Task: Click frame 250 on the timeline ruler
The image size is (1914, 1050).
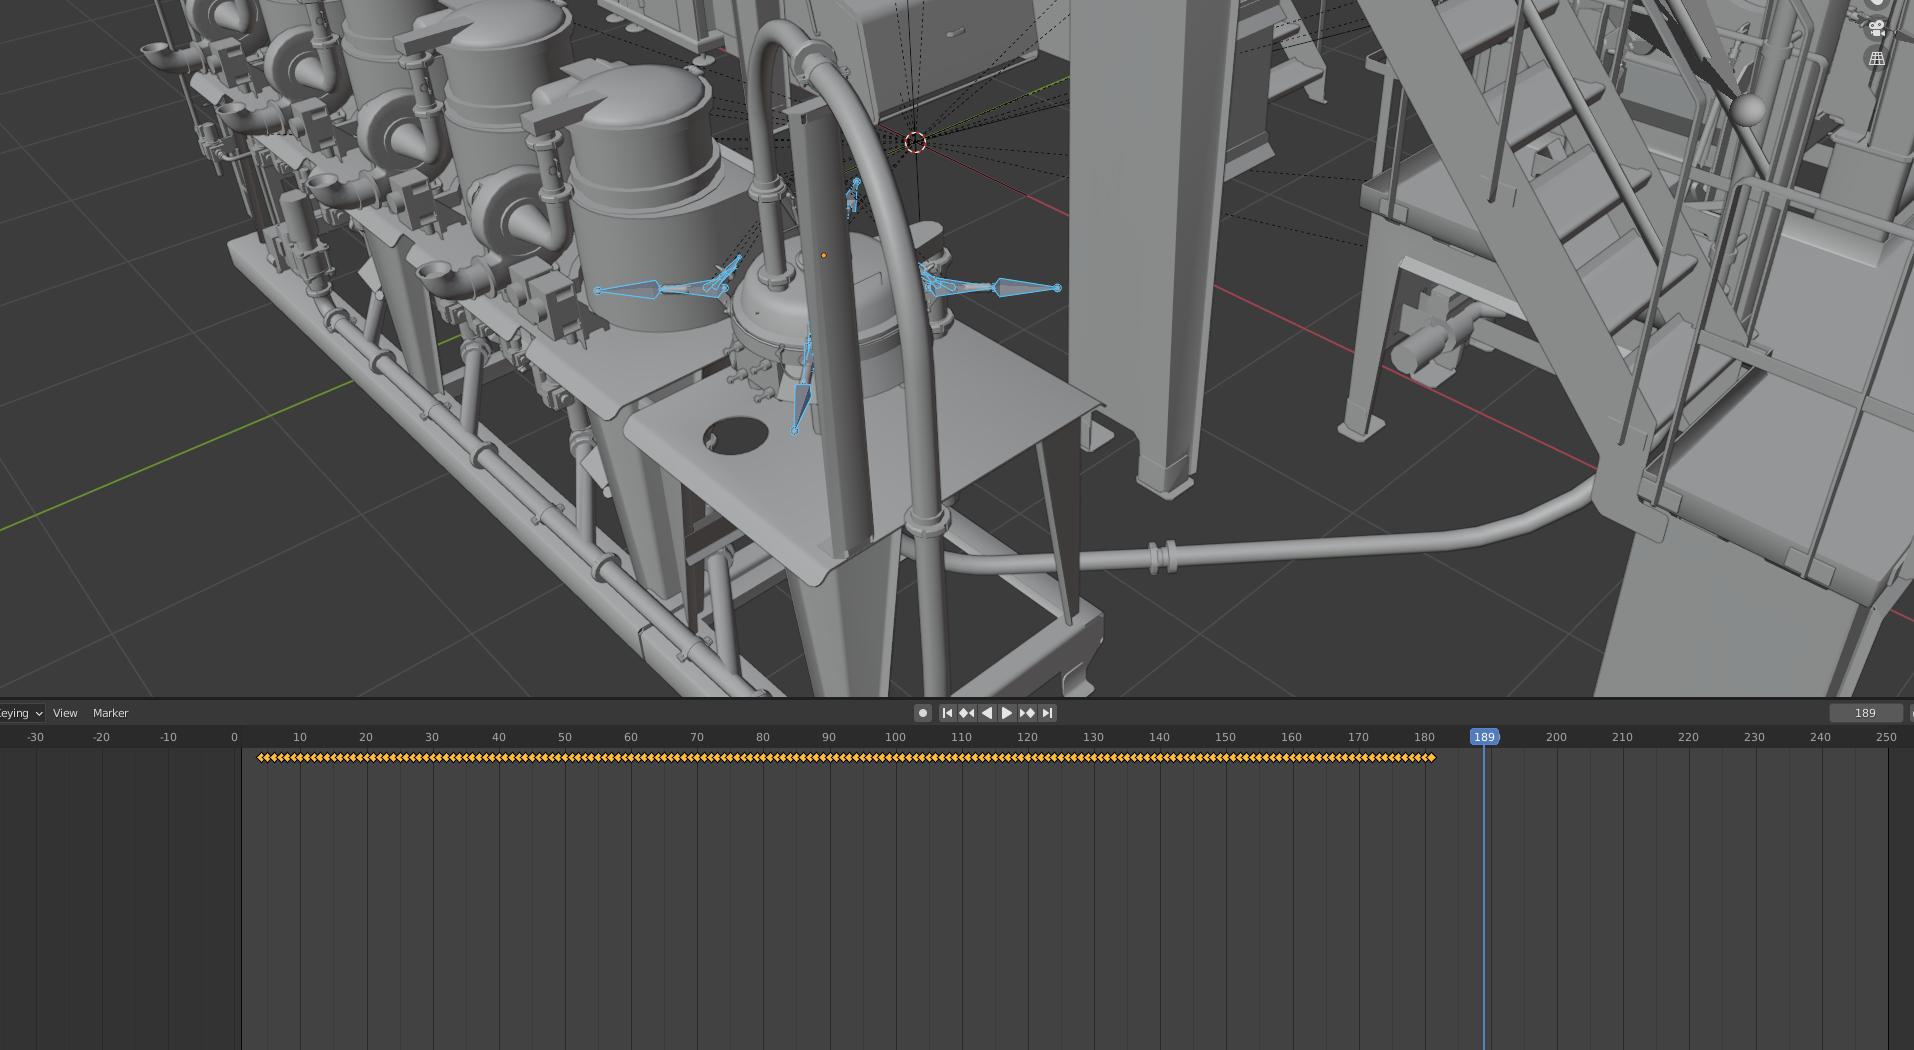Action: pos(1886,737)
